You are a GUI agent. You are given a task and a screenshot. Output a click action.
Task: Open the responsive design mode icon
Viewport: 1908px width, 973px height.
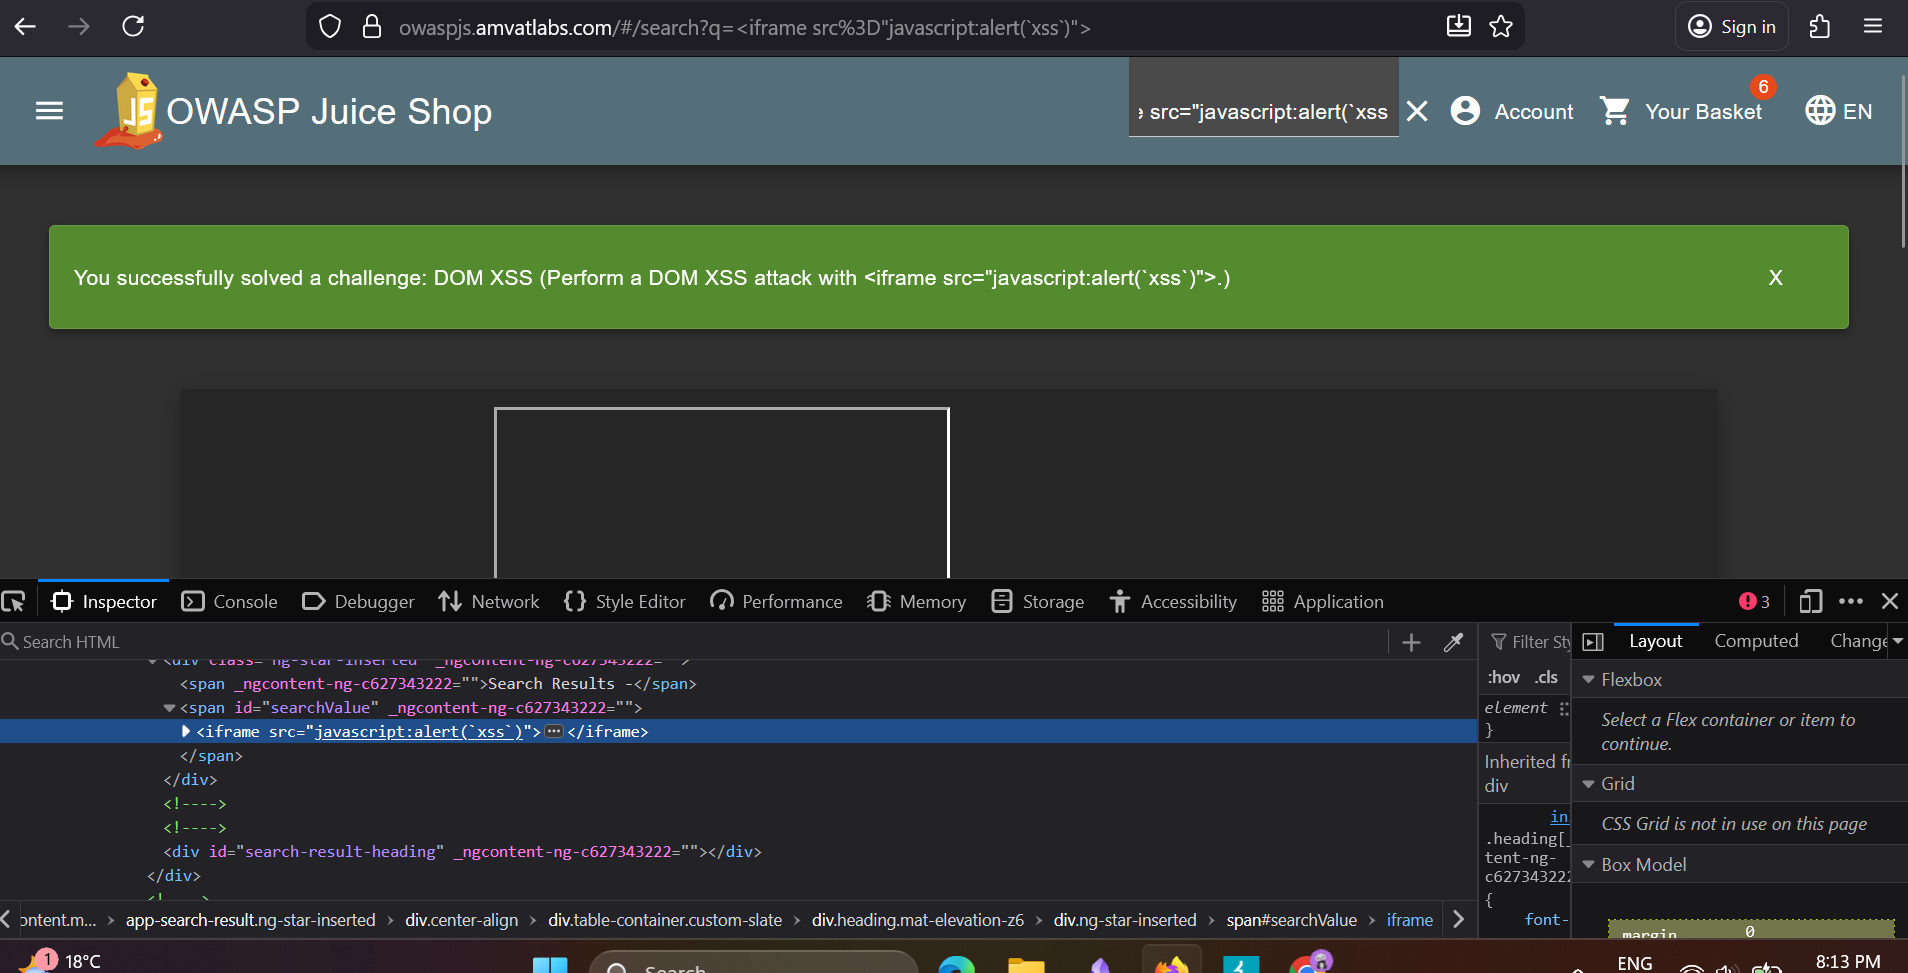pos(1810,601)
